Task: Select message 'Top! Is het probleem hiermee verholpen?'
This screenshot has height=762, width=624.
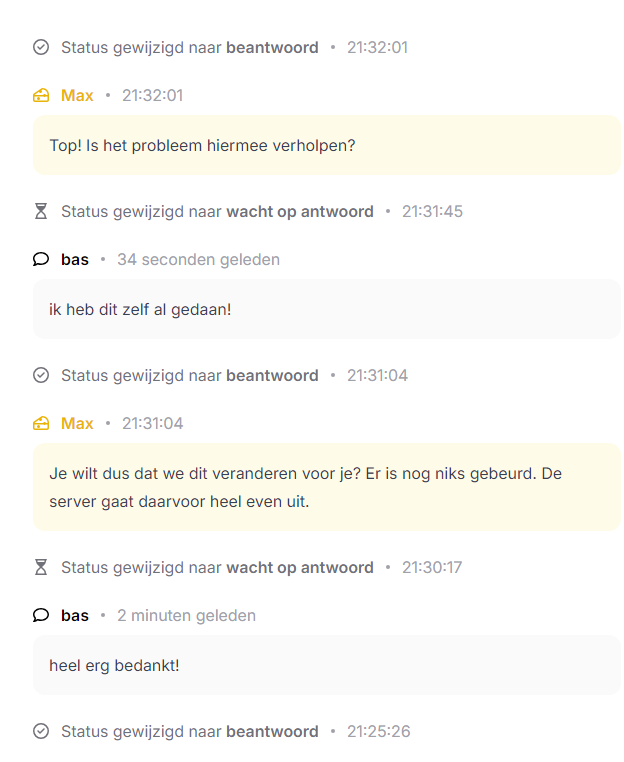Action: pyautogui.click(x=326, y=145)
